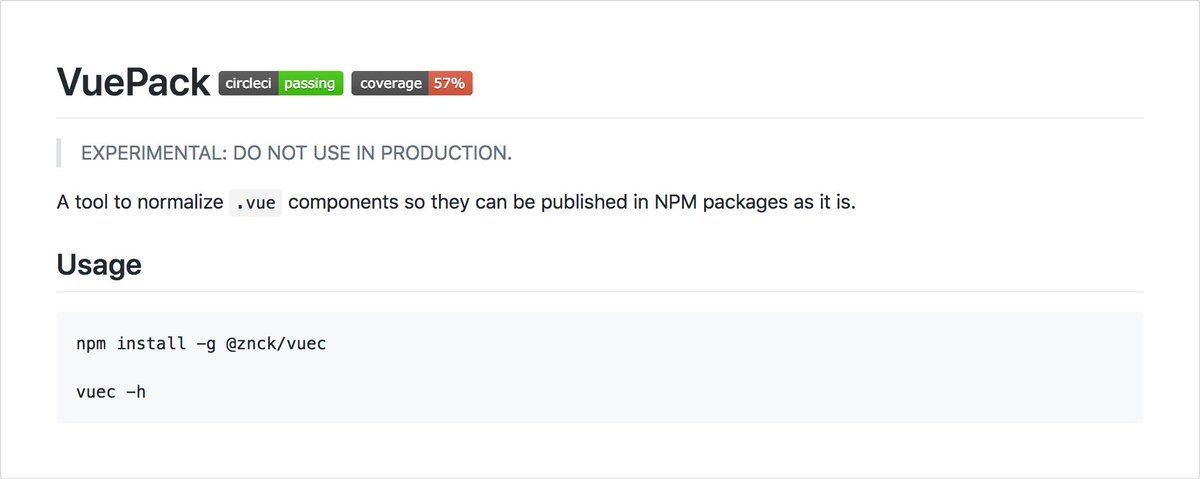Select the Usage section heading
The width and height of the screenshot is (1200, 479).
coord(99,265)
